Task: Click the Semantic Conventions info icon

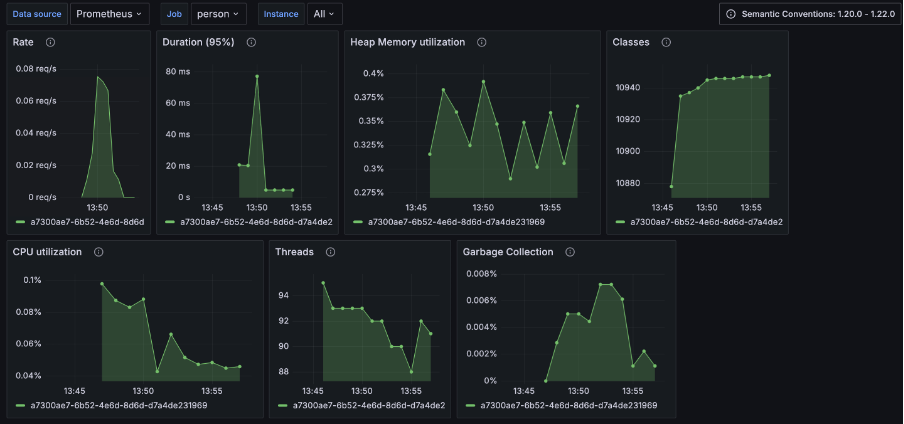Action: [731, 14]
